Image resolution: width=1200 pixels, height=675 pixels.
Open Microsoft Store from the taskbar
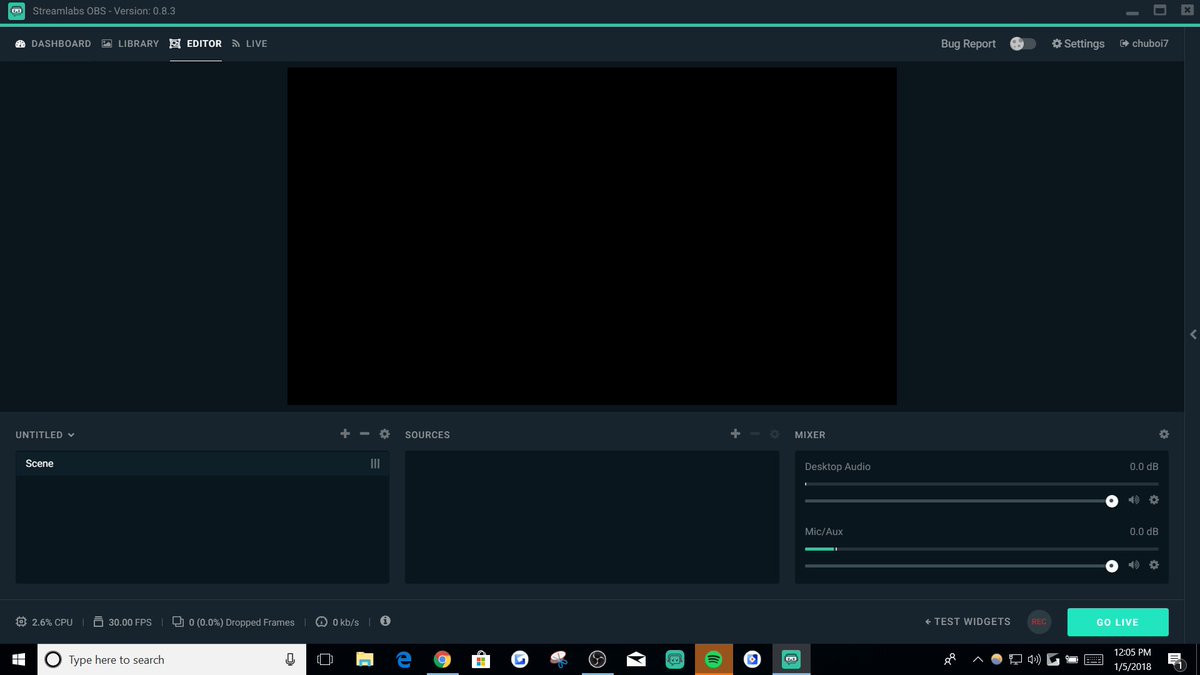[481, 659]
